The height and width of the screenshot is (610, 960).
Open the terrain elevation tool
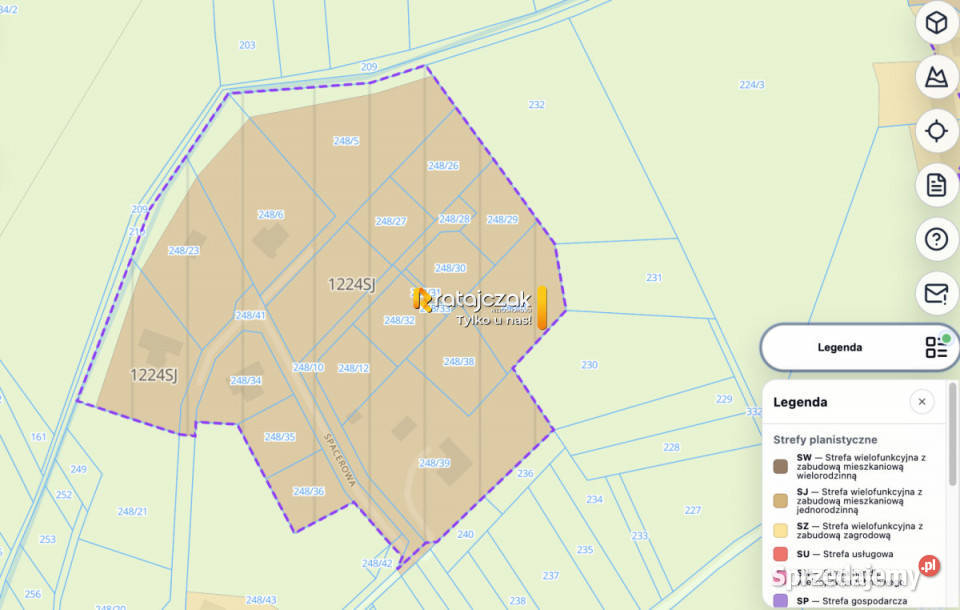(x=936, y=77)
